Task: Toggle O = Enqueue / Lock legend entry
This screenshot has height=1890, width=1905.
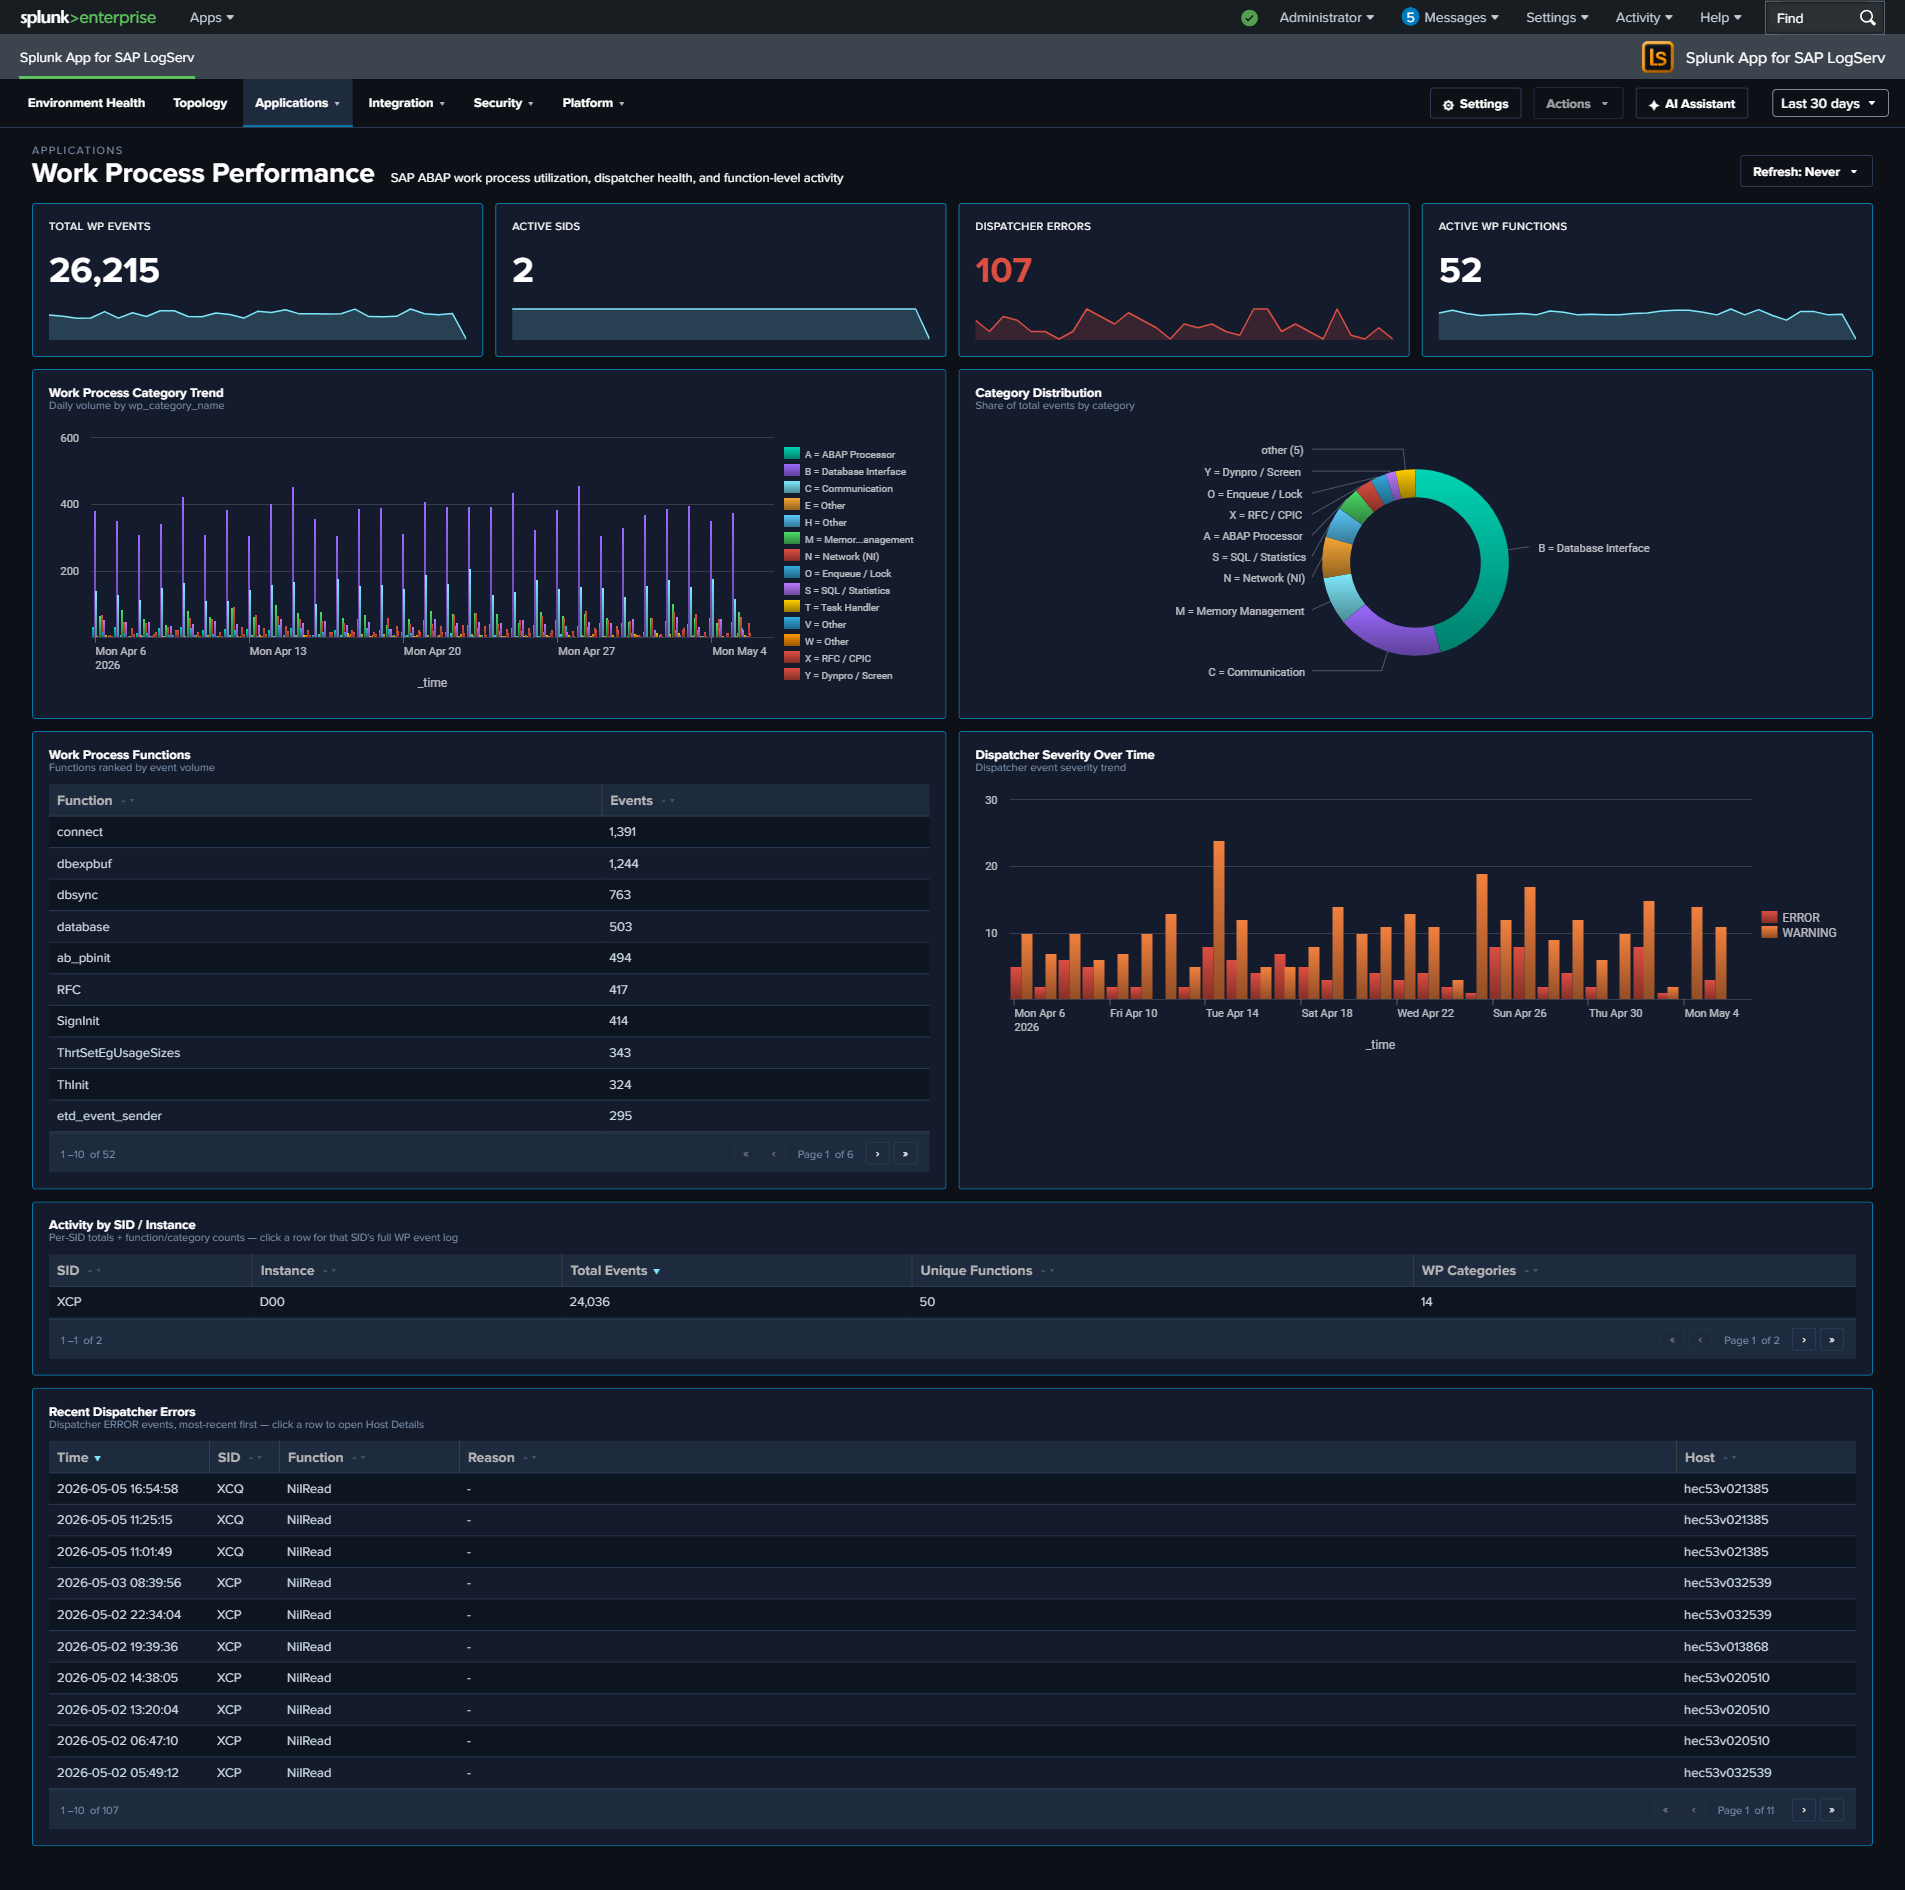Action: (x=838, y=573)
